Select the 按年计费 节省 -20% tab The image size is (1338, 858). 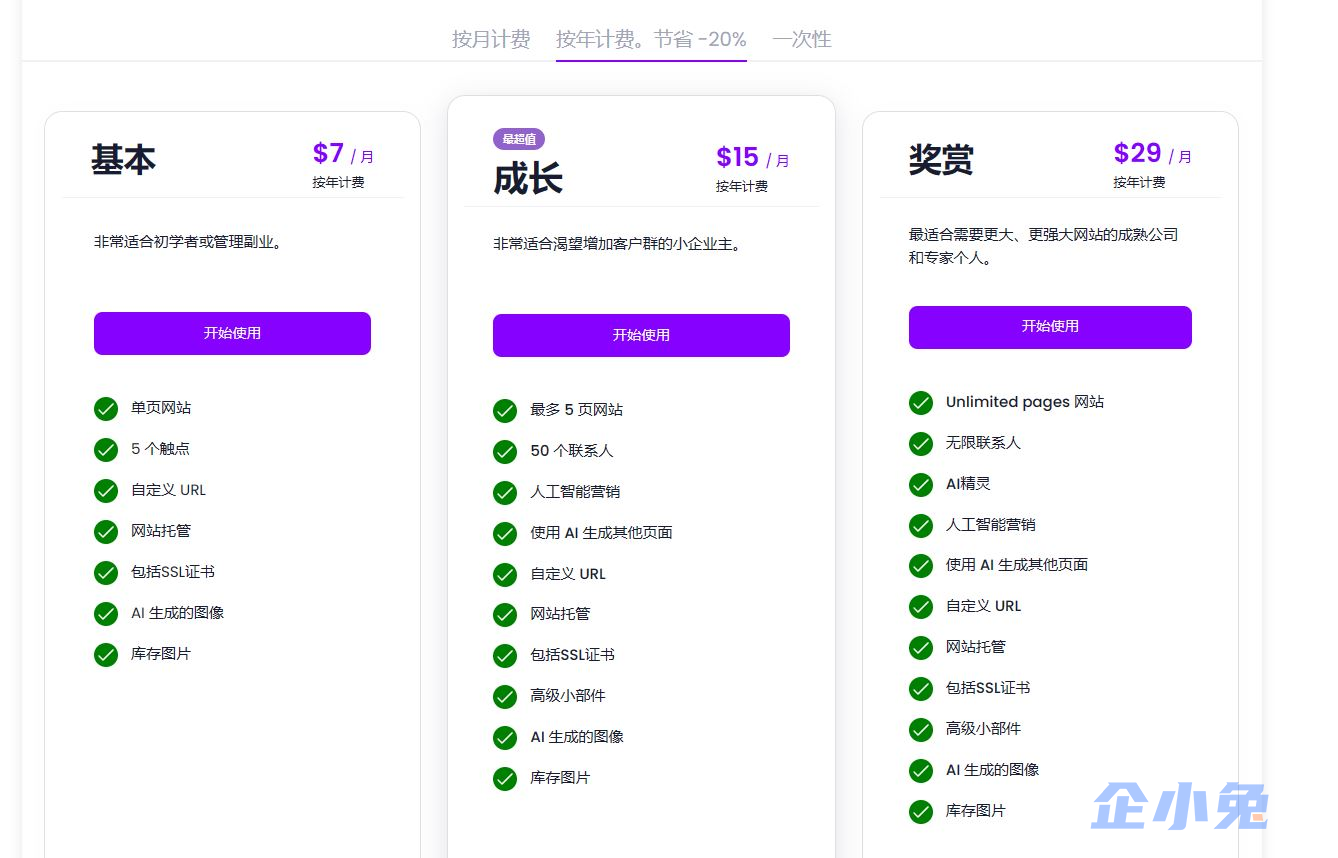coord(651,39)
